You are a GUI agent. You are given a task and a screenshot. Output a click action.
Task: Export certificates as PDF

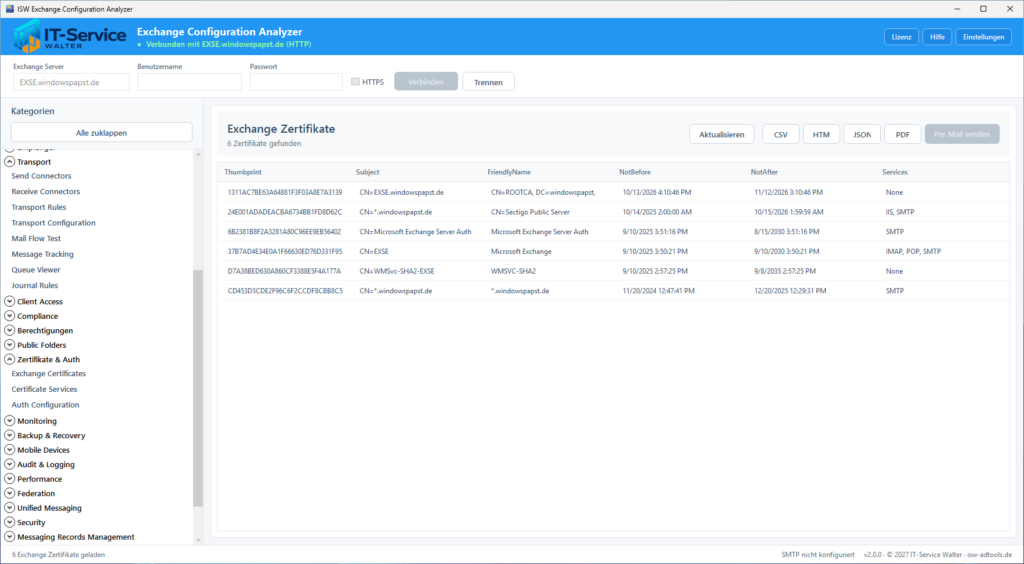tap(903, 134)
